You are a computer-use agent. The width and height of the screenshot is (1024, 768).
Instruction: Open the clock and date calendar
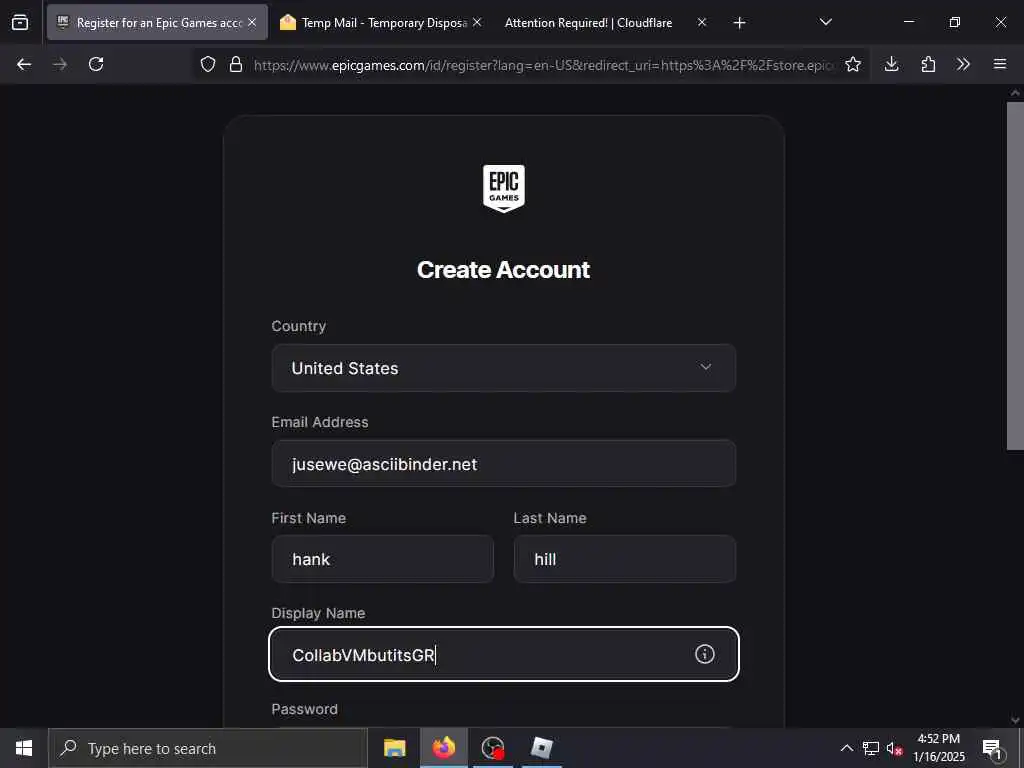(938, 748)
